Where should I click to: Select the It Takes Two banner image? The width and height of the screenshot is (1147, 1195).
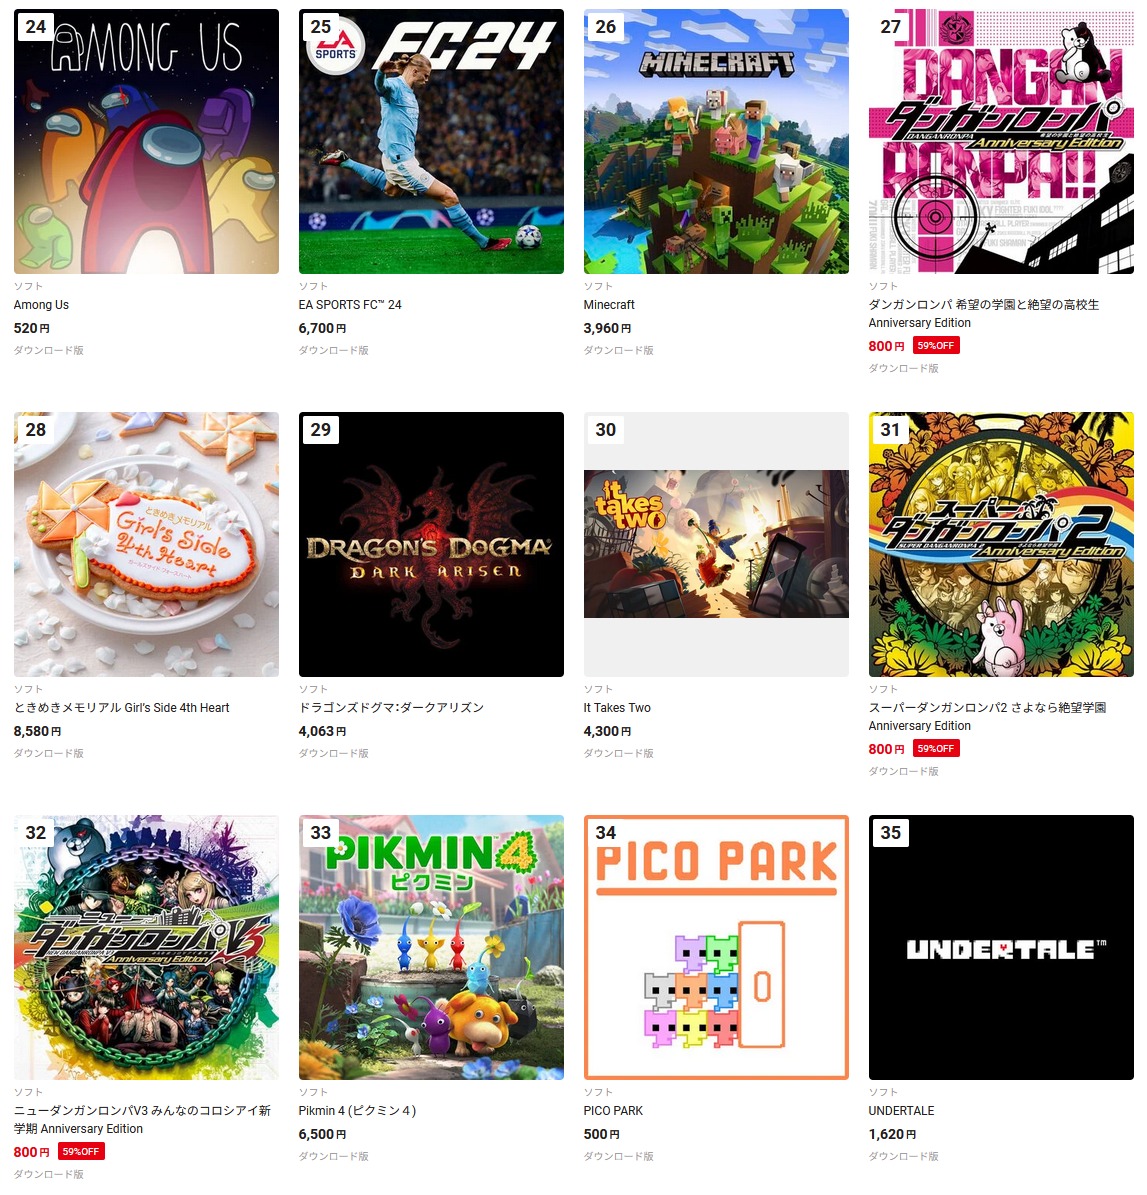click(716, 544)
